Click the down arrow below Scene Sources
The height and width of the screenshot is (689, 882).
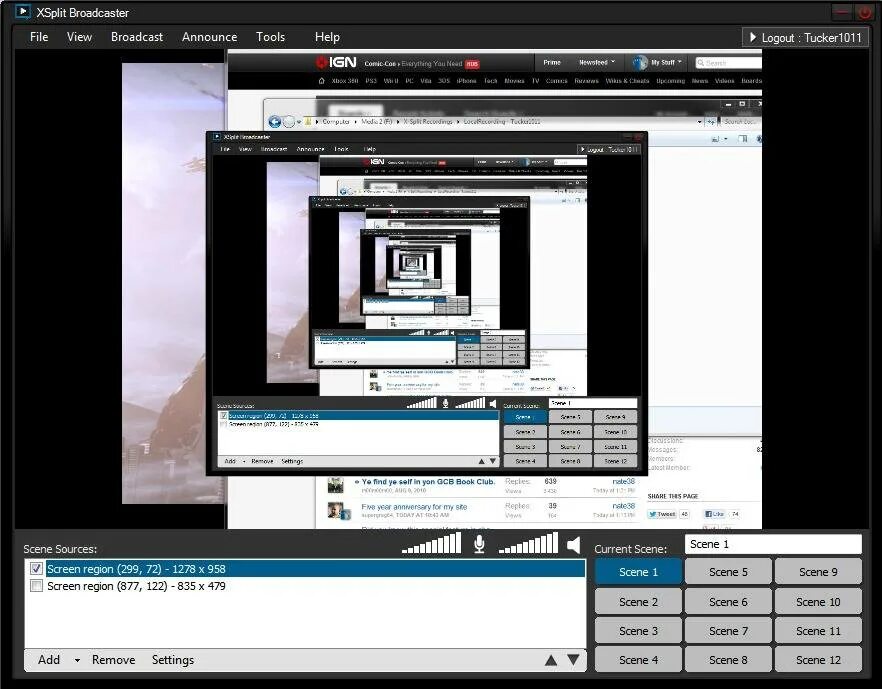[x=573, y=660]
